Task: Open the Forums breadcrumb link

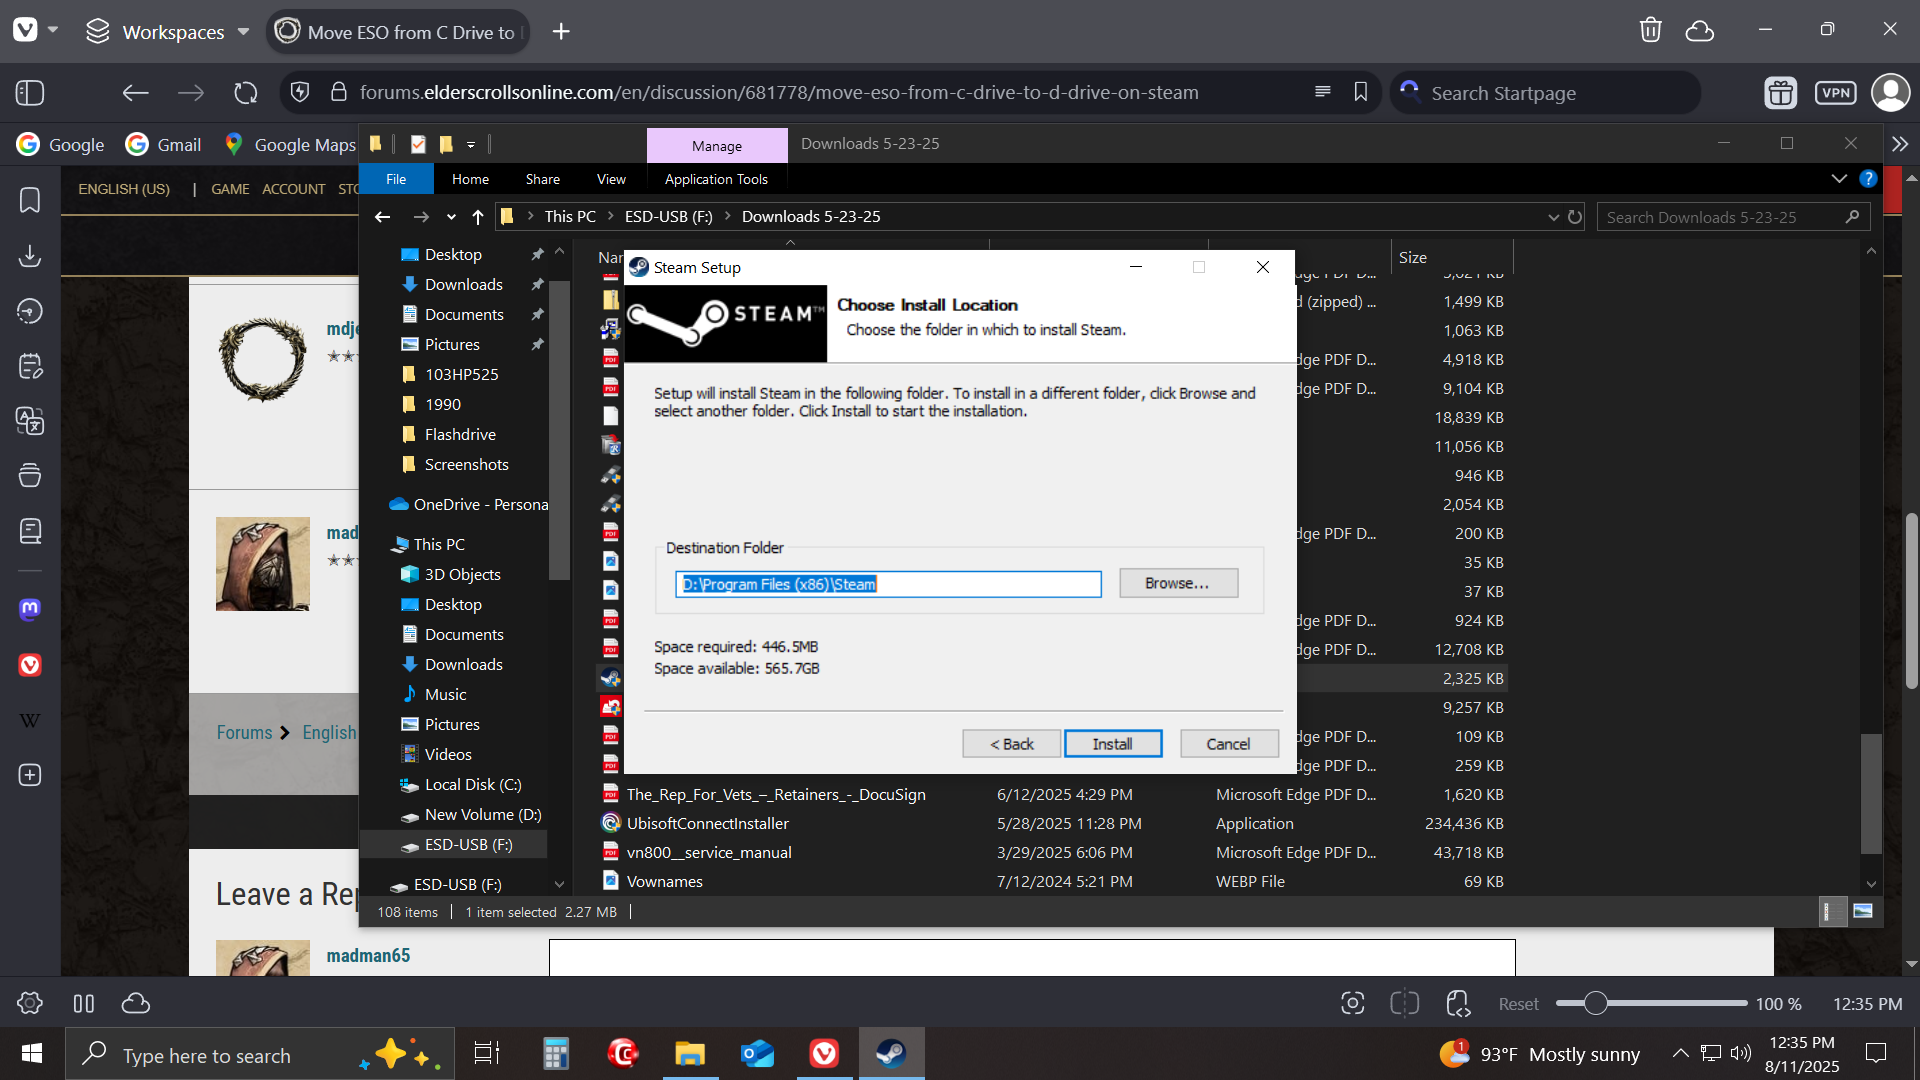Action: coord(244,733)
